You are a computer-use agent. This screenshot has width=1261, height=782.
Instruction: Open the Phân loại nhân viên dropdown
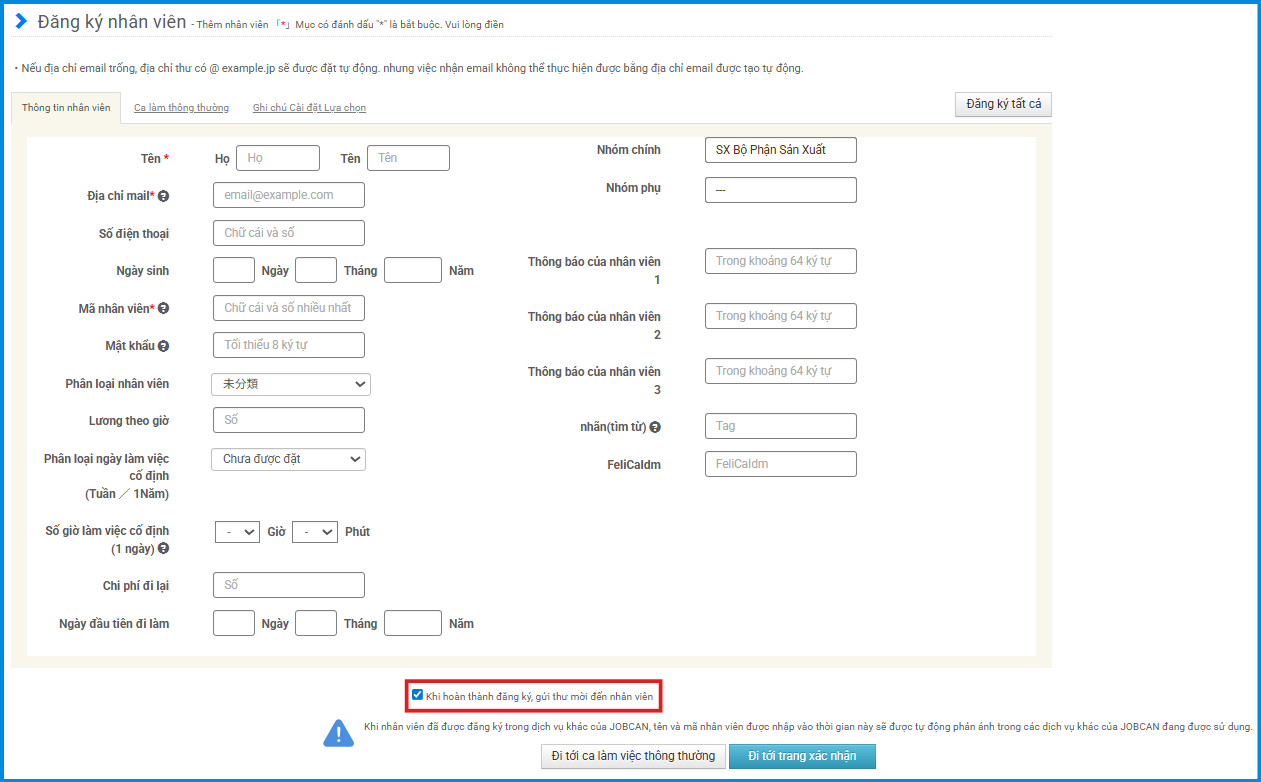pos(290,384)
